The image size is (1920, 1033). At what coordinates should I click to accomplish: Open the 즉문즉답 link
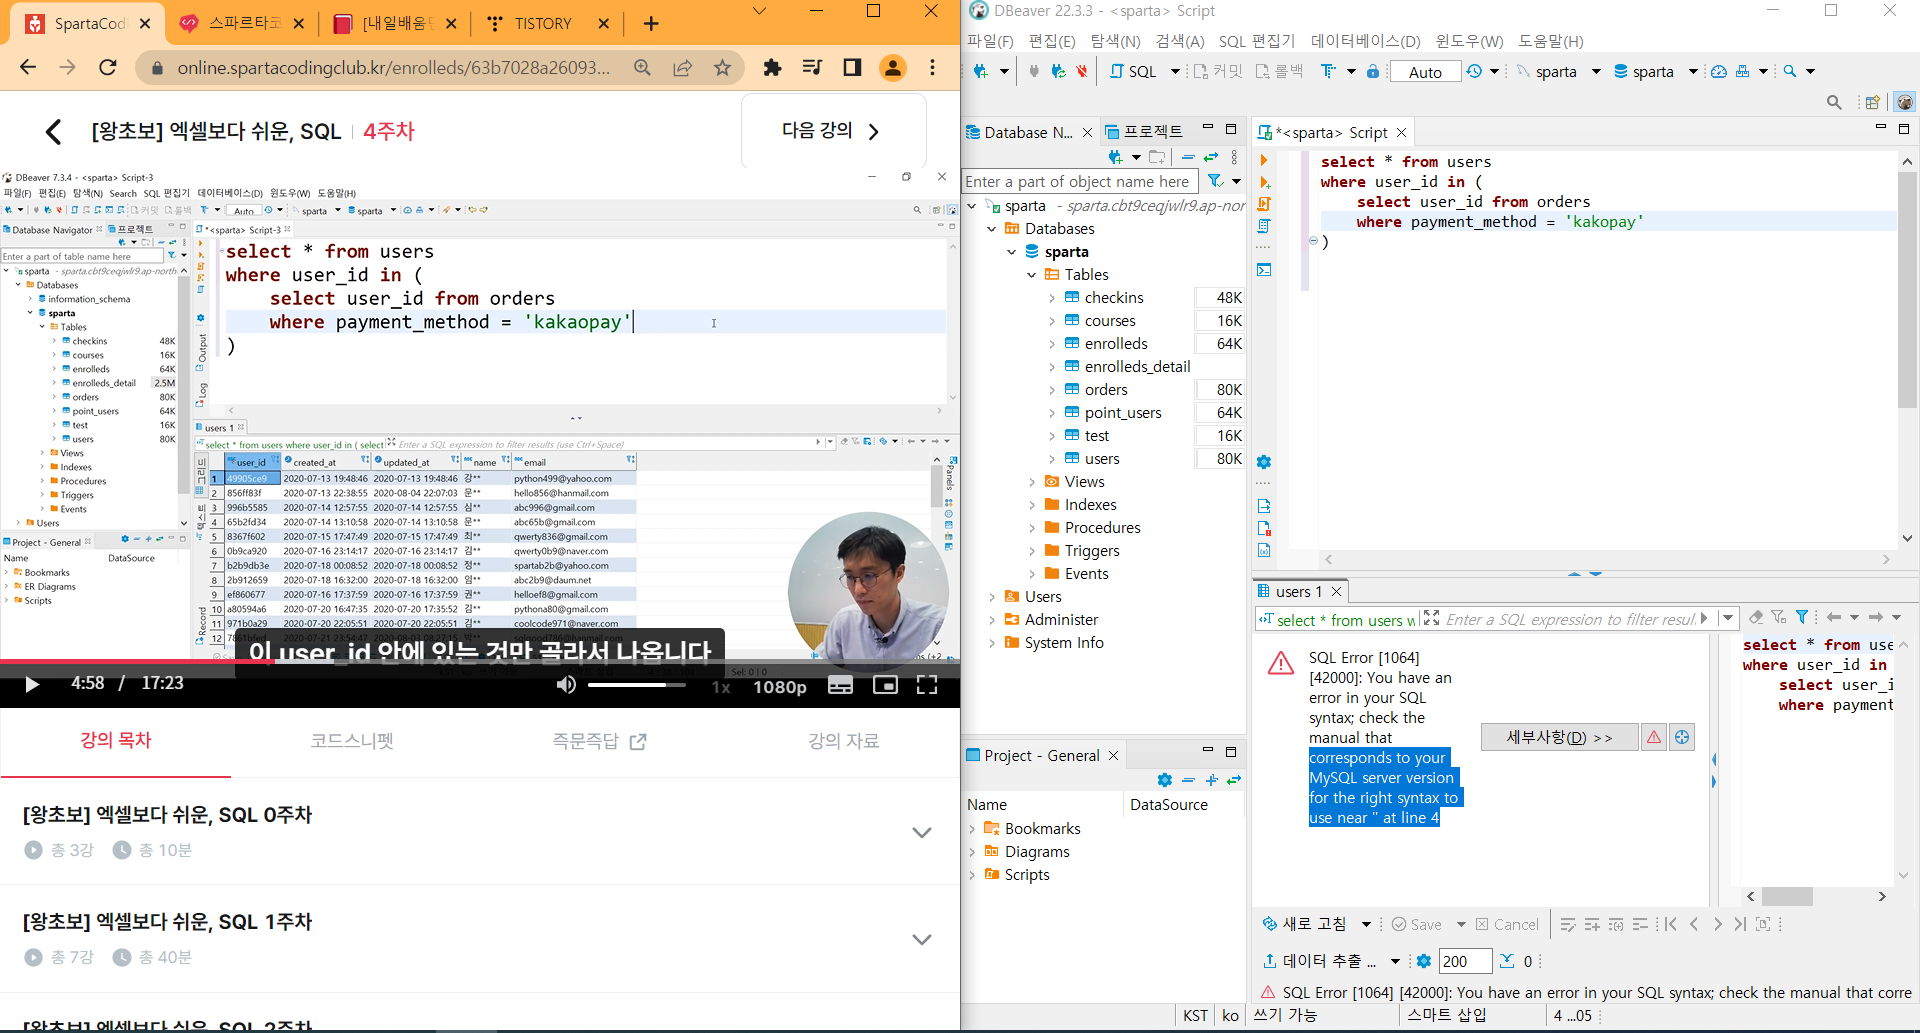tap(599, 741)
